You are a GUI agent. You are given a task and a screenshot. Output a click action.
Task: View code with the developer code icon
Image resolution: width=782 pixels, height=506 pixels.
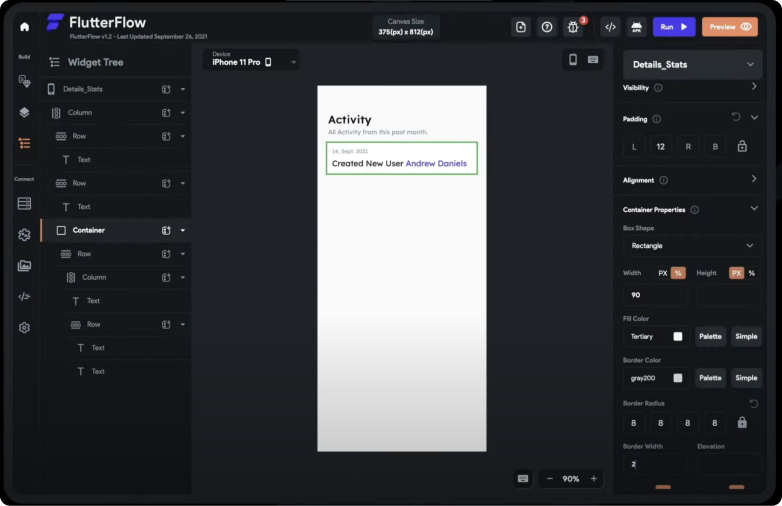[610, 27]
